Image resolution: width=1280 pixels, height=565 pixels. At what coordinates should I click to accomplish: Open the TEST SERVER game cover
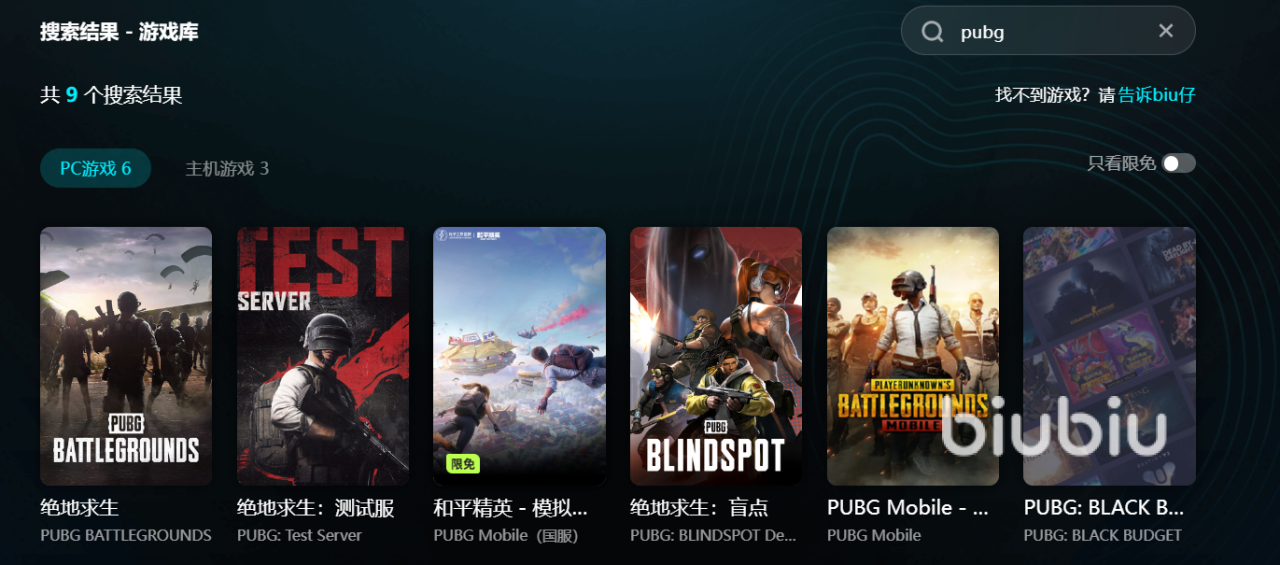coord(323,356)
